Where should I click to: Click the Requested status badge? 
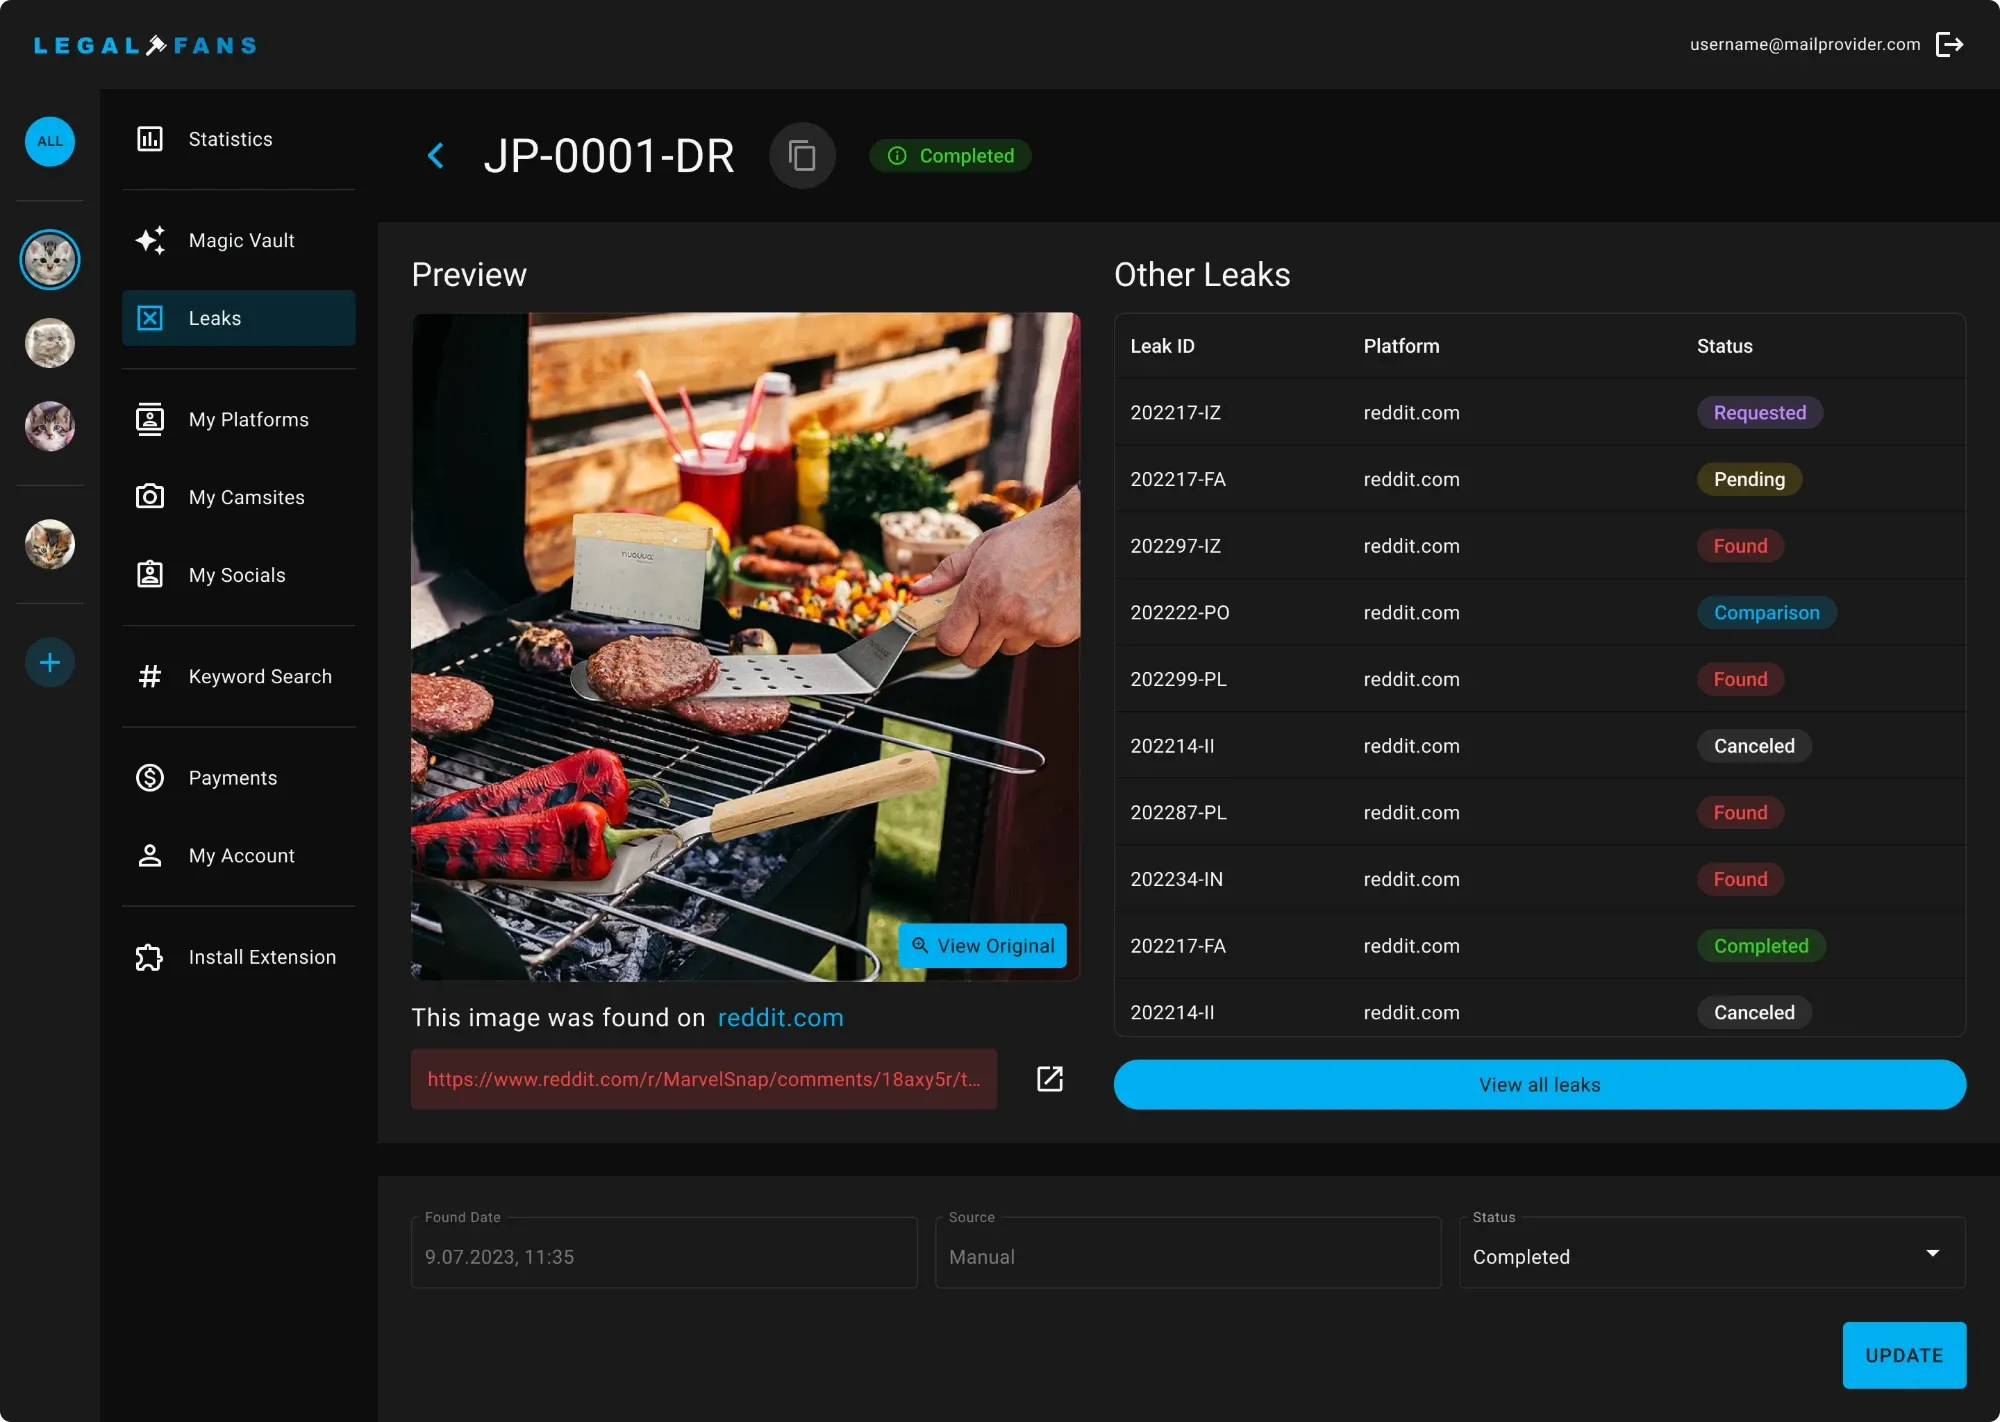(1760, 413)
